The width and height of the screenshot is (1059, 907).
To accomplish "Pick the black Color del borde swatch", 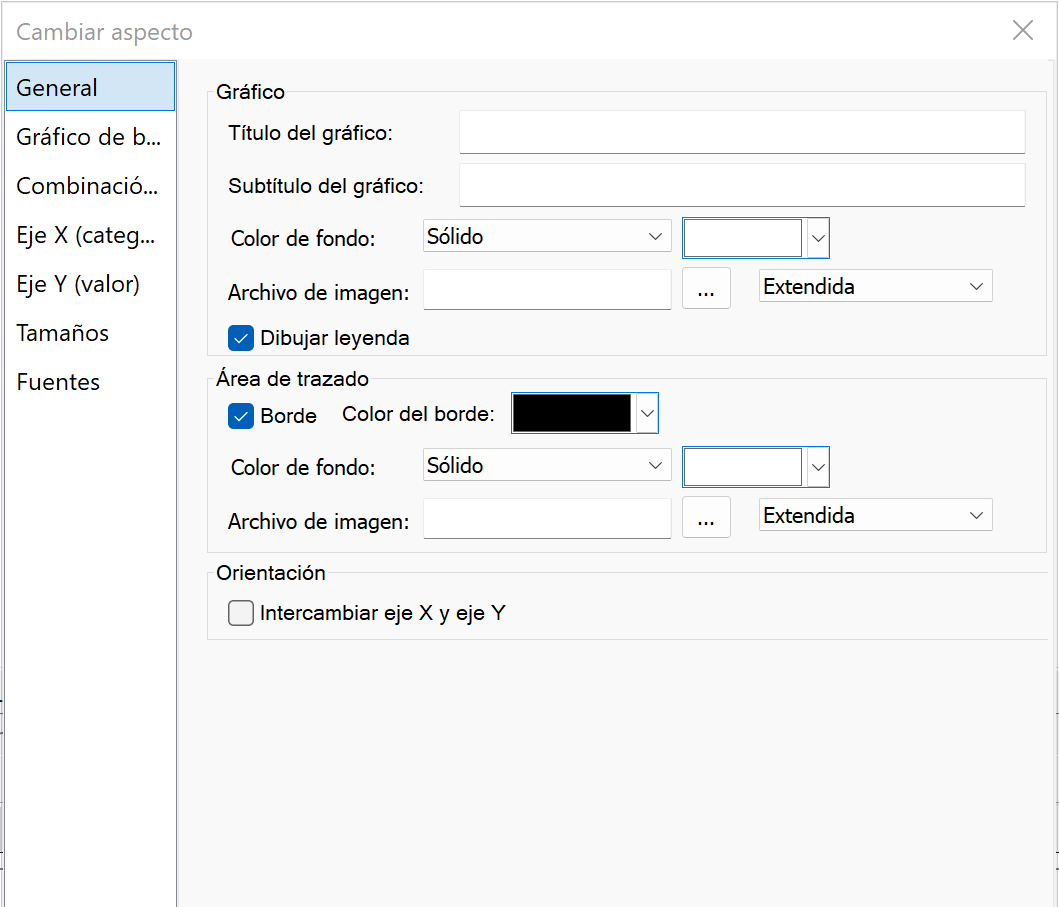I will (x=572, y=413).
